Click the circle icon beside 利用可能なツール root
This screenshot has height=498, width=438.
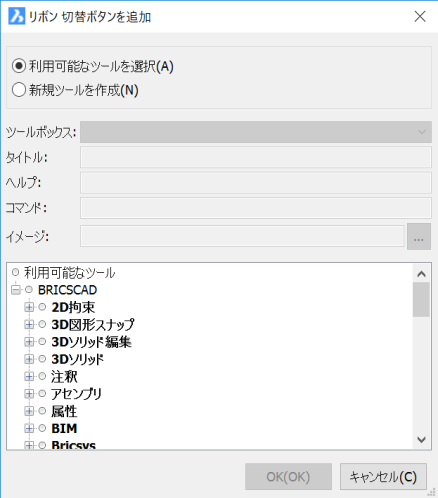click(15, 272)
